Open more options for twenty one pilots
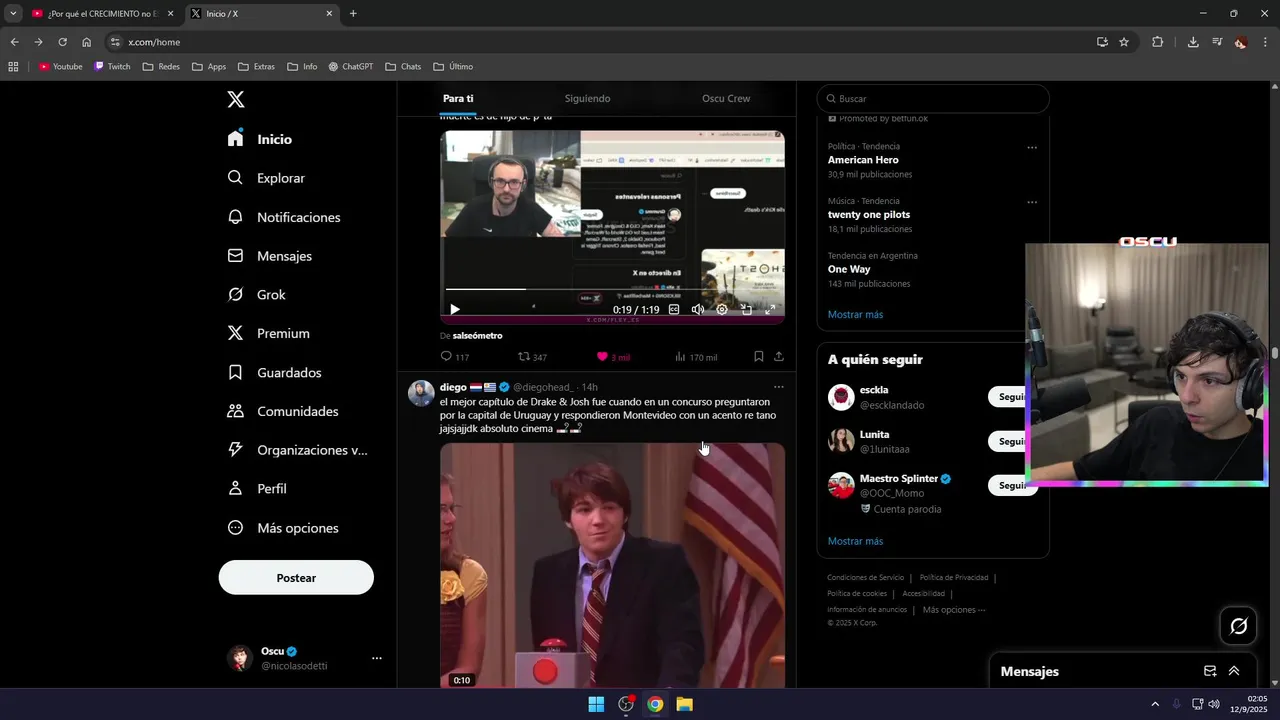 [x=1032, y=202]
